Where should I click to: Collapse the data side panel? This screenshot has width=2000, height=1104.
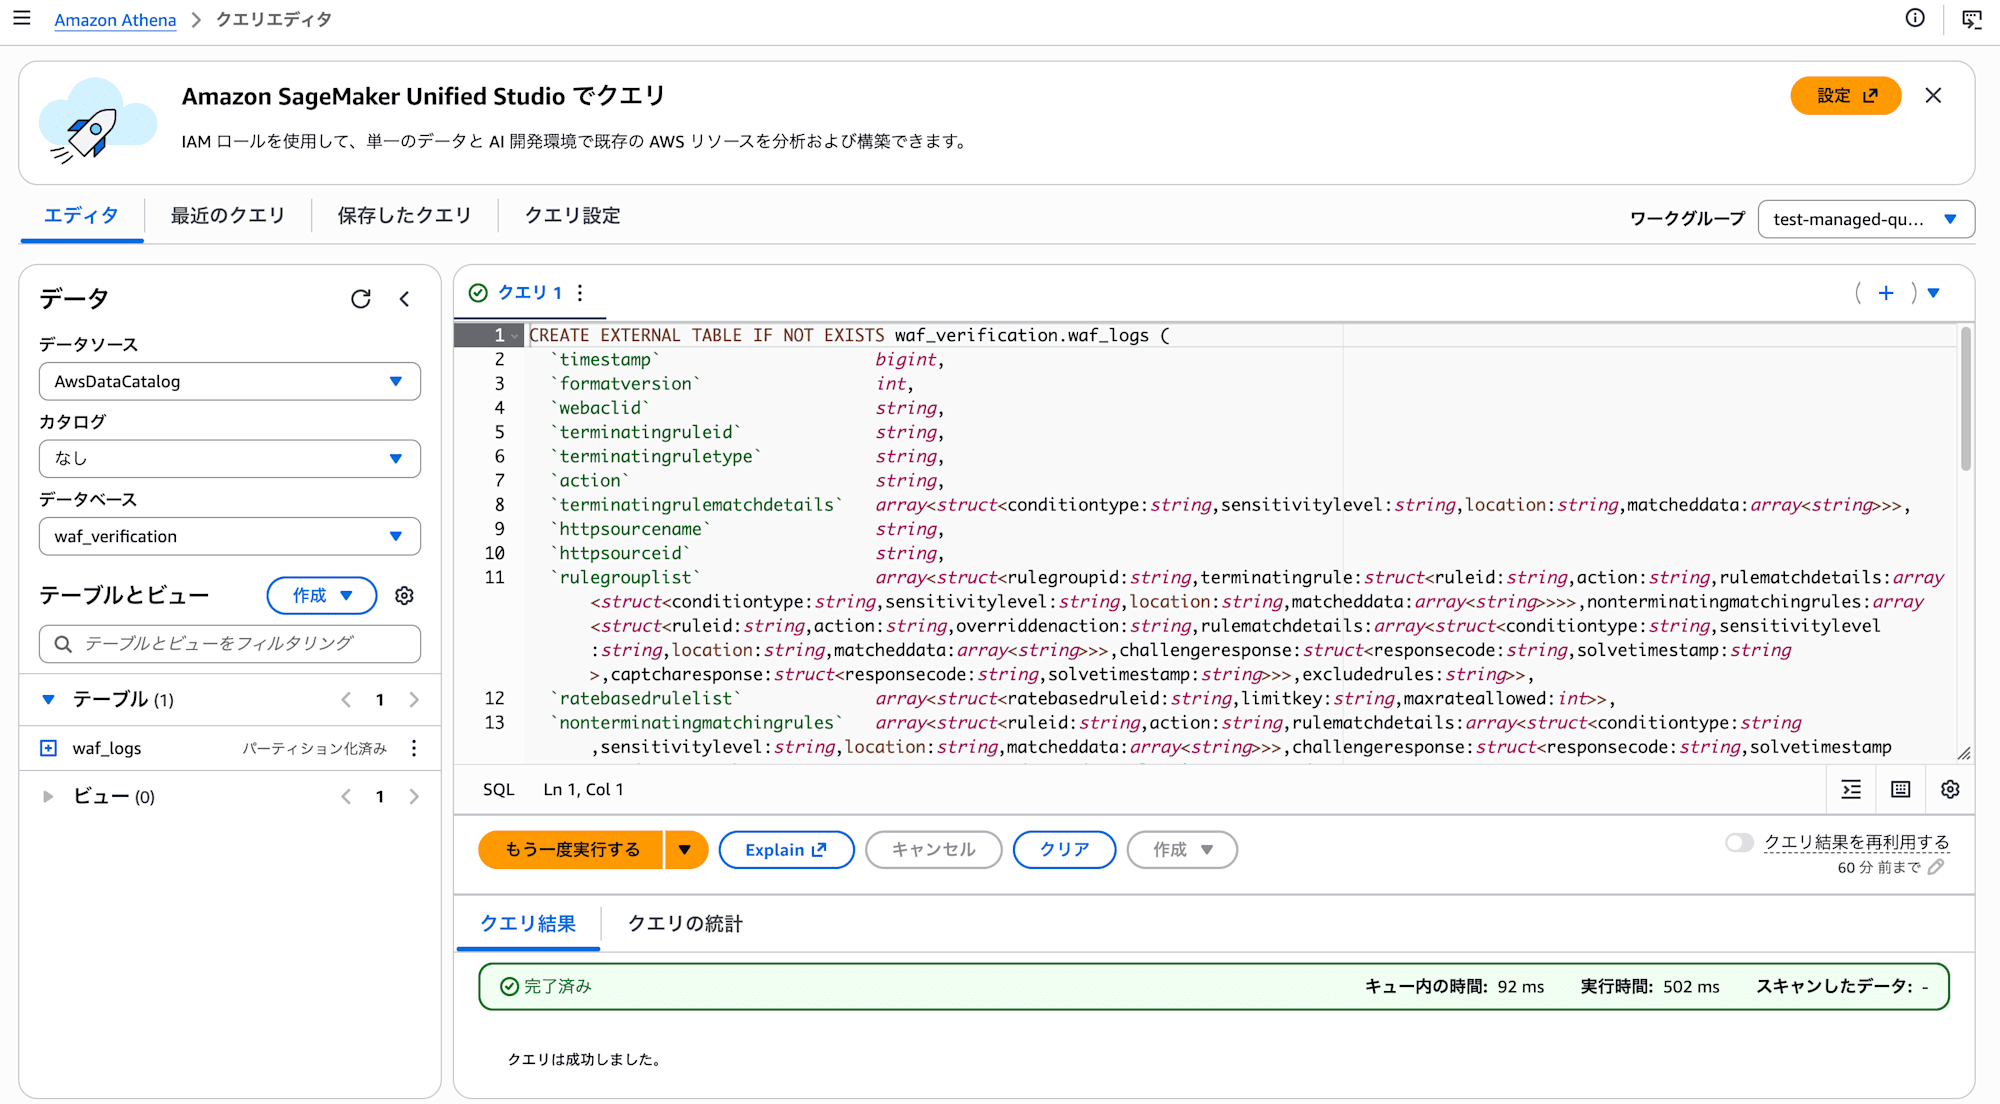coord(405,298)
